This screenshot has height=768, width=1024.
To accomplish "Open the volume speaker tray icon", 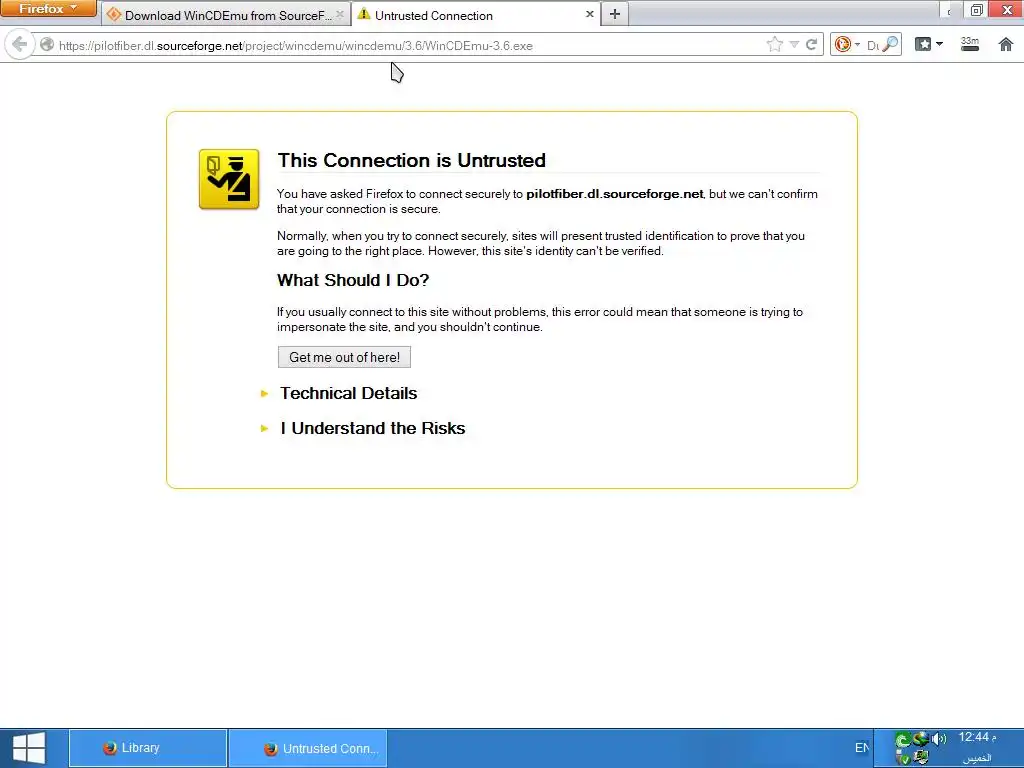I will (939, 739).
